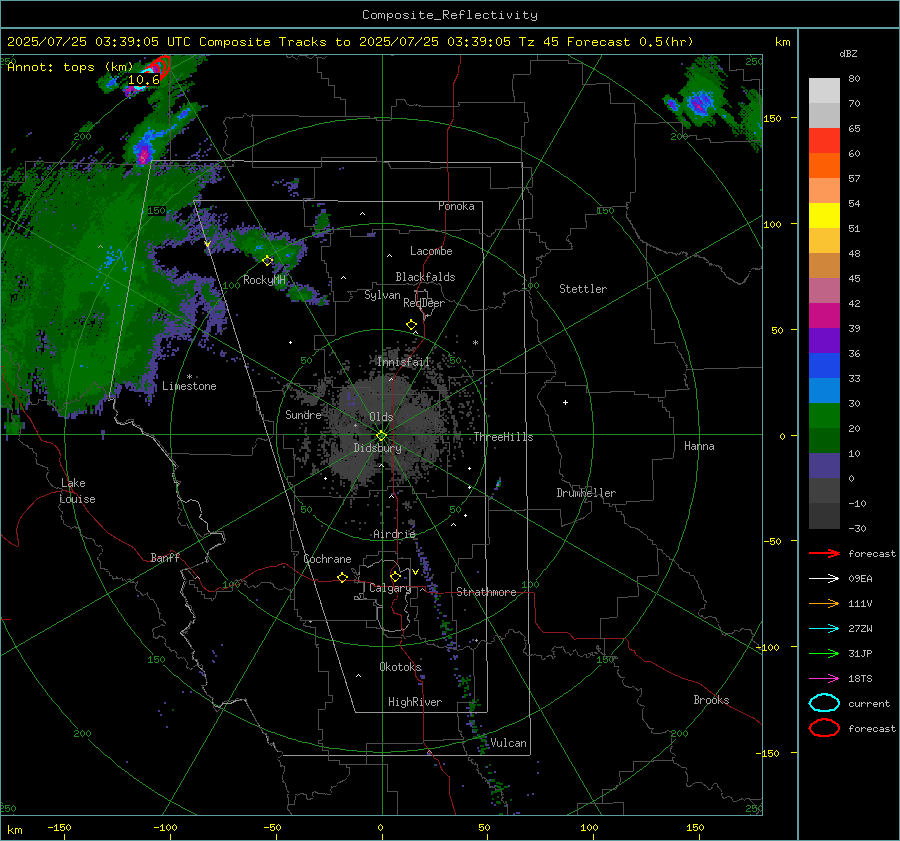Click the Composite_Reflectivity title

coord(450,15)
